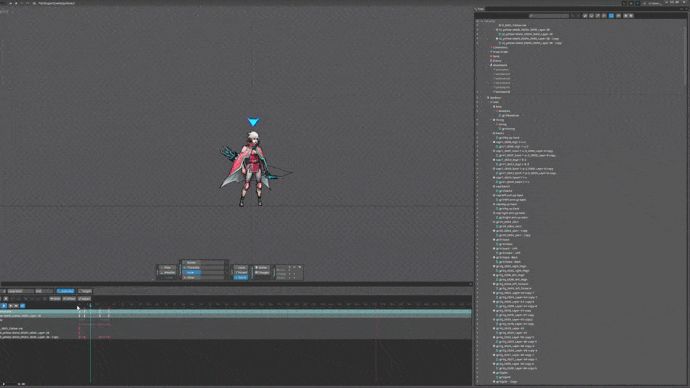Switch axes to World
690x388 pixels.
click(x=241, y=278)
